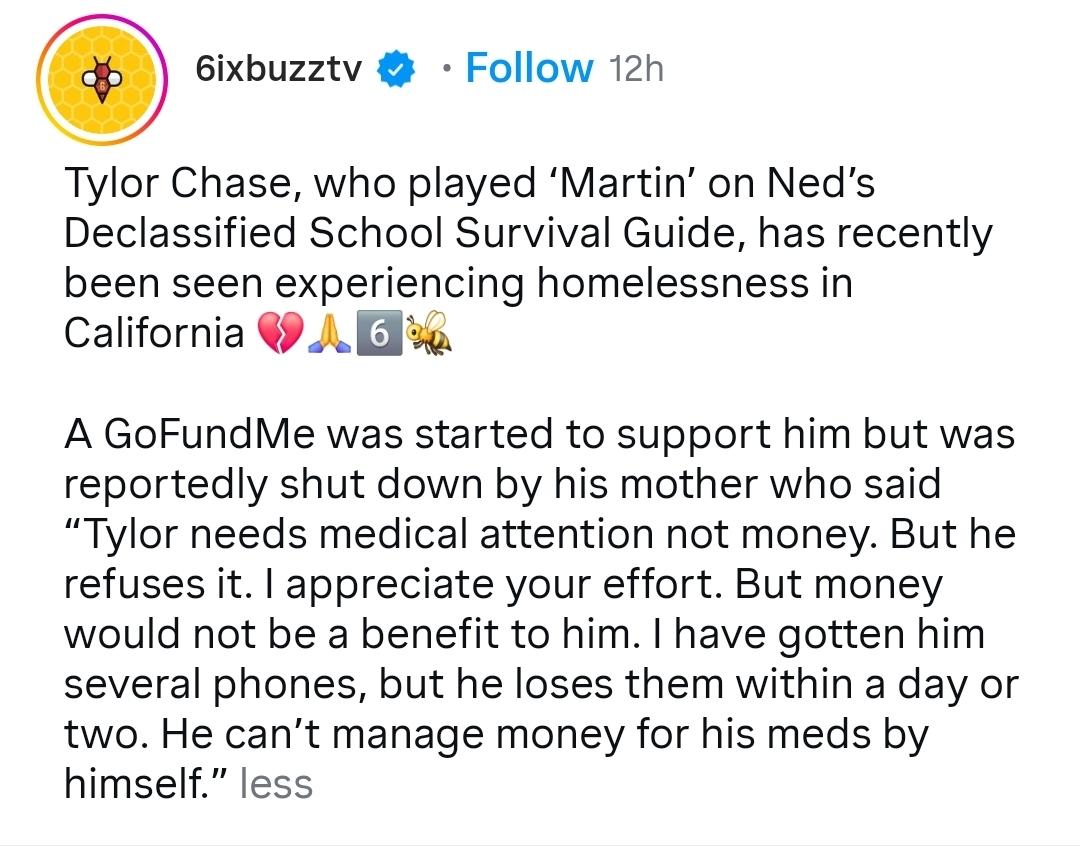Click the 6ixbuzztv username

click(x=279, y=69)
